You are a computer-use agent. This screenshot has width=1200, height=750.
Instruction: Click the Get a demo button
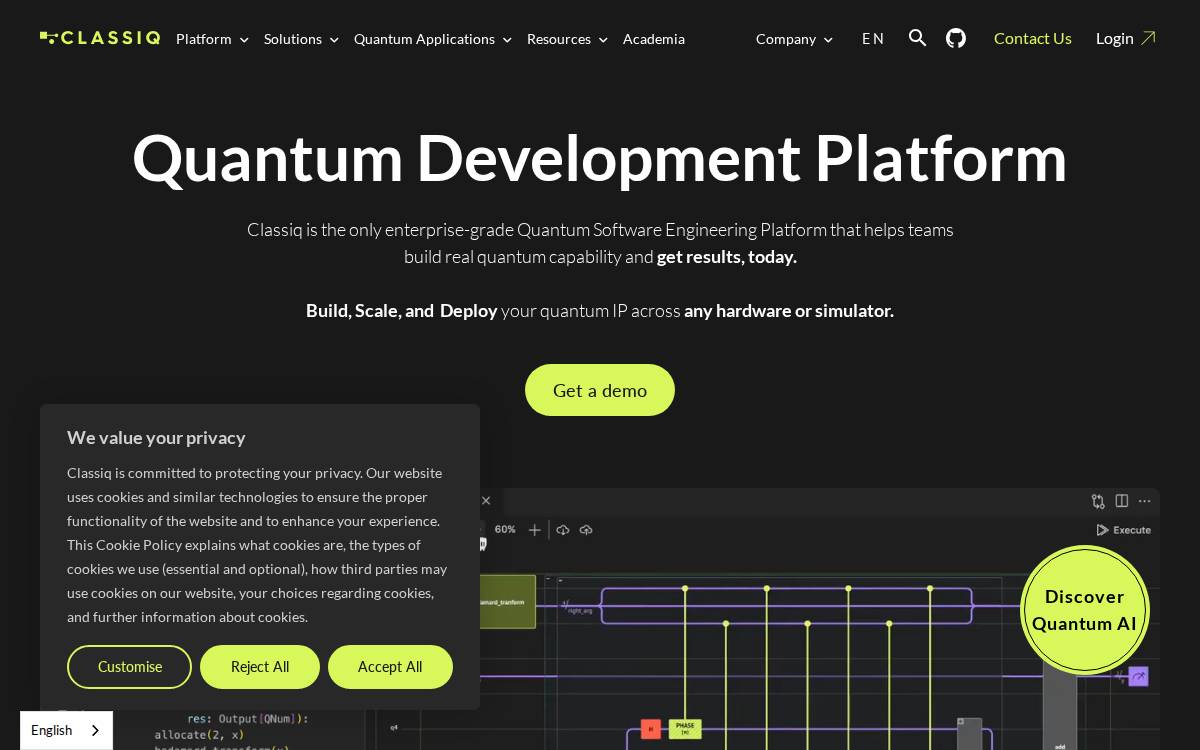600,390
